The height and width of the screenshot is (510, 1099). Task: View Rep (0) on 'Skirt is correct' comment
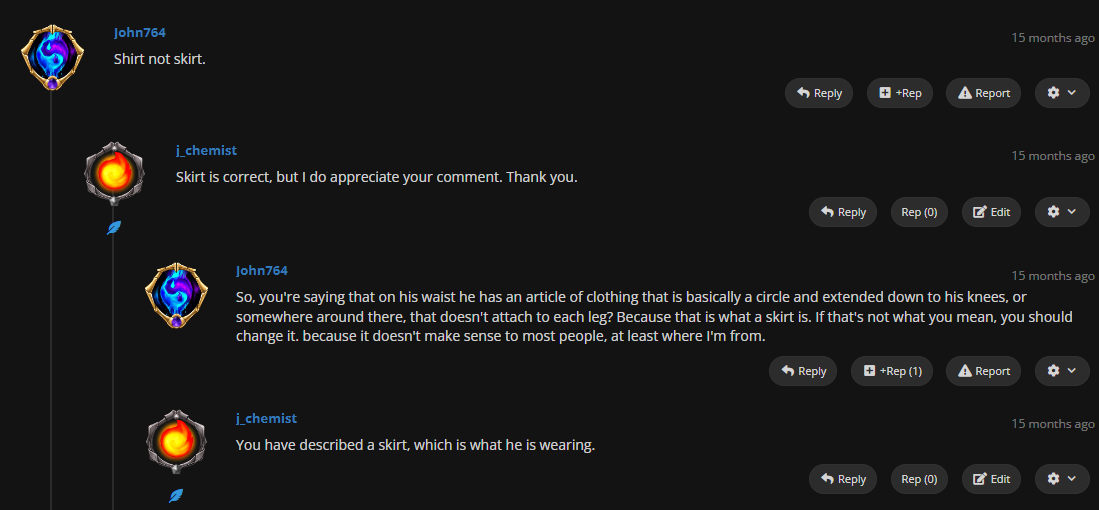click(x=919, y=212)
